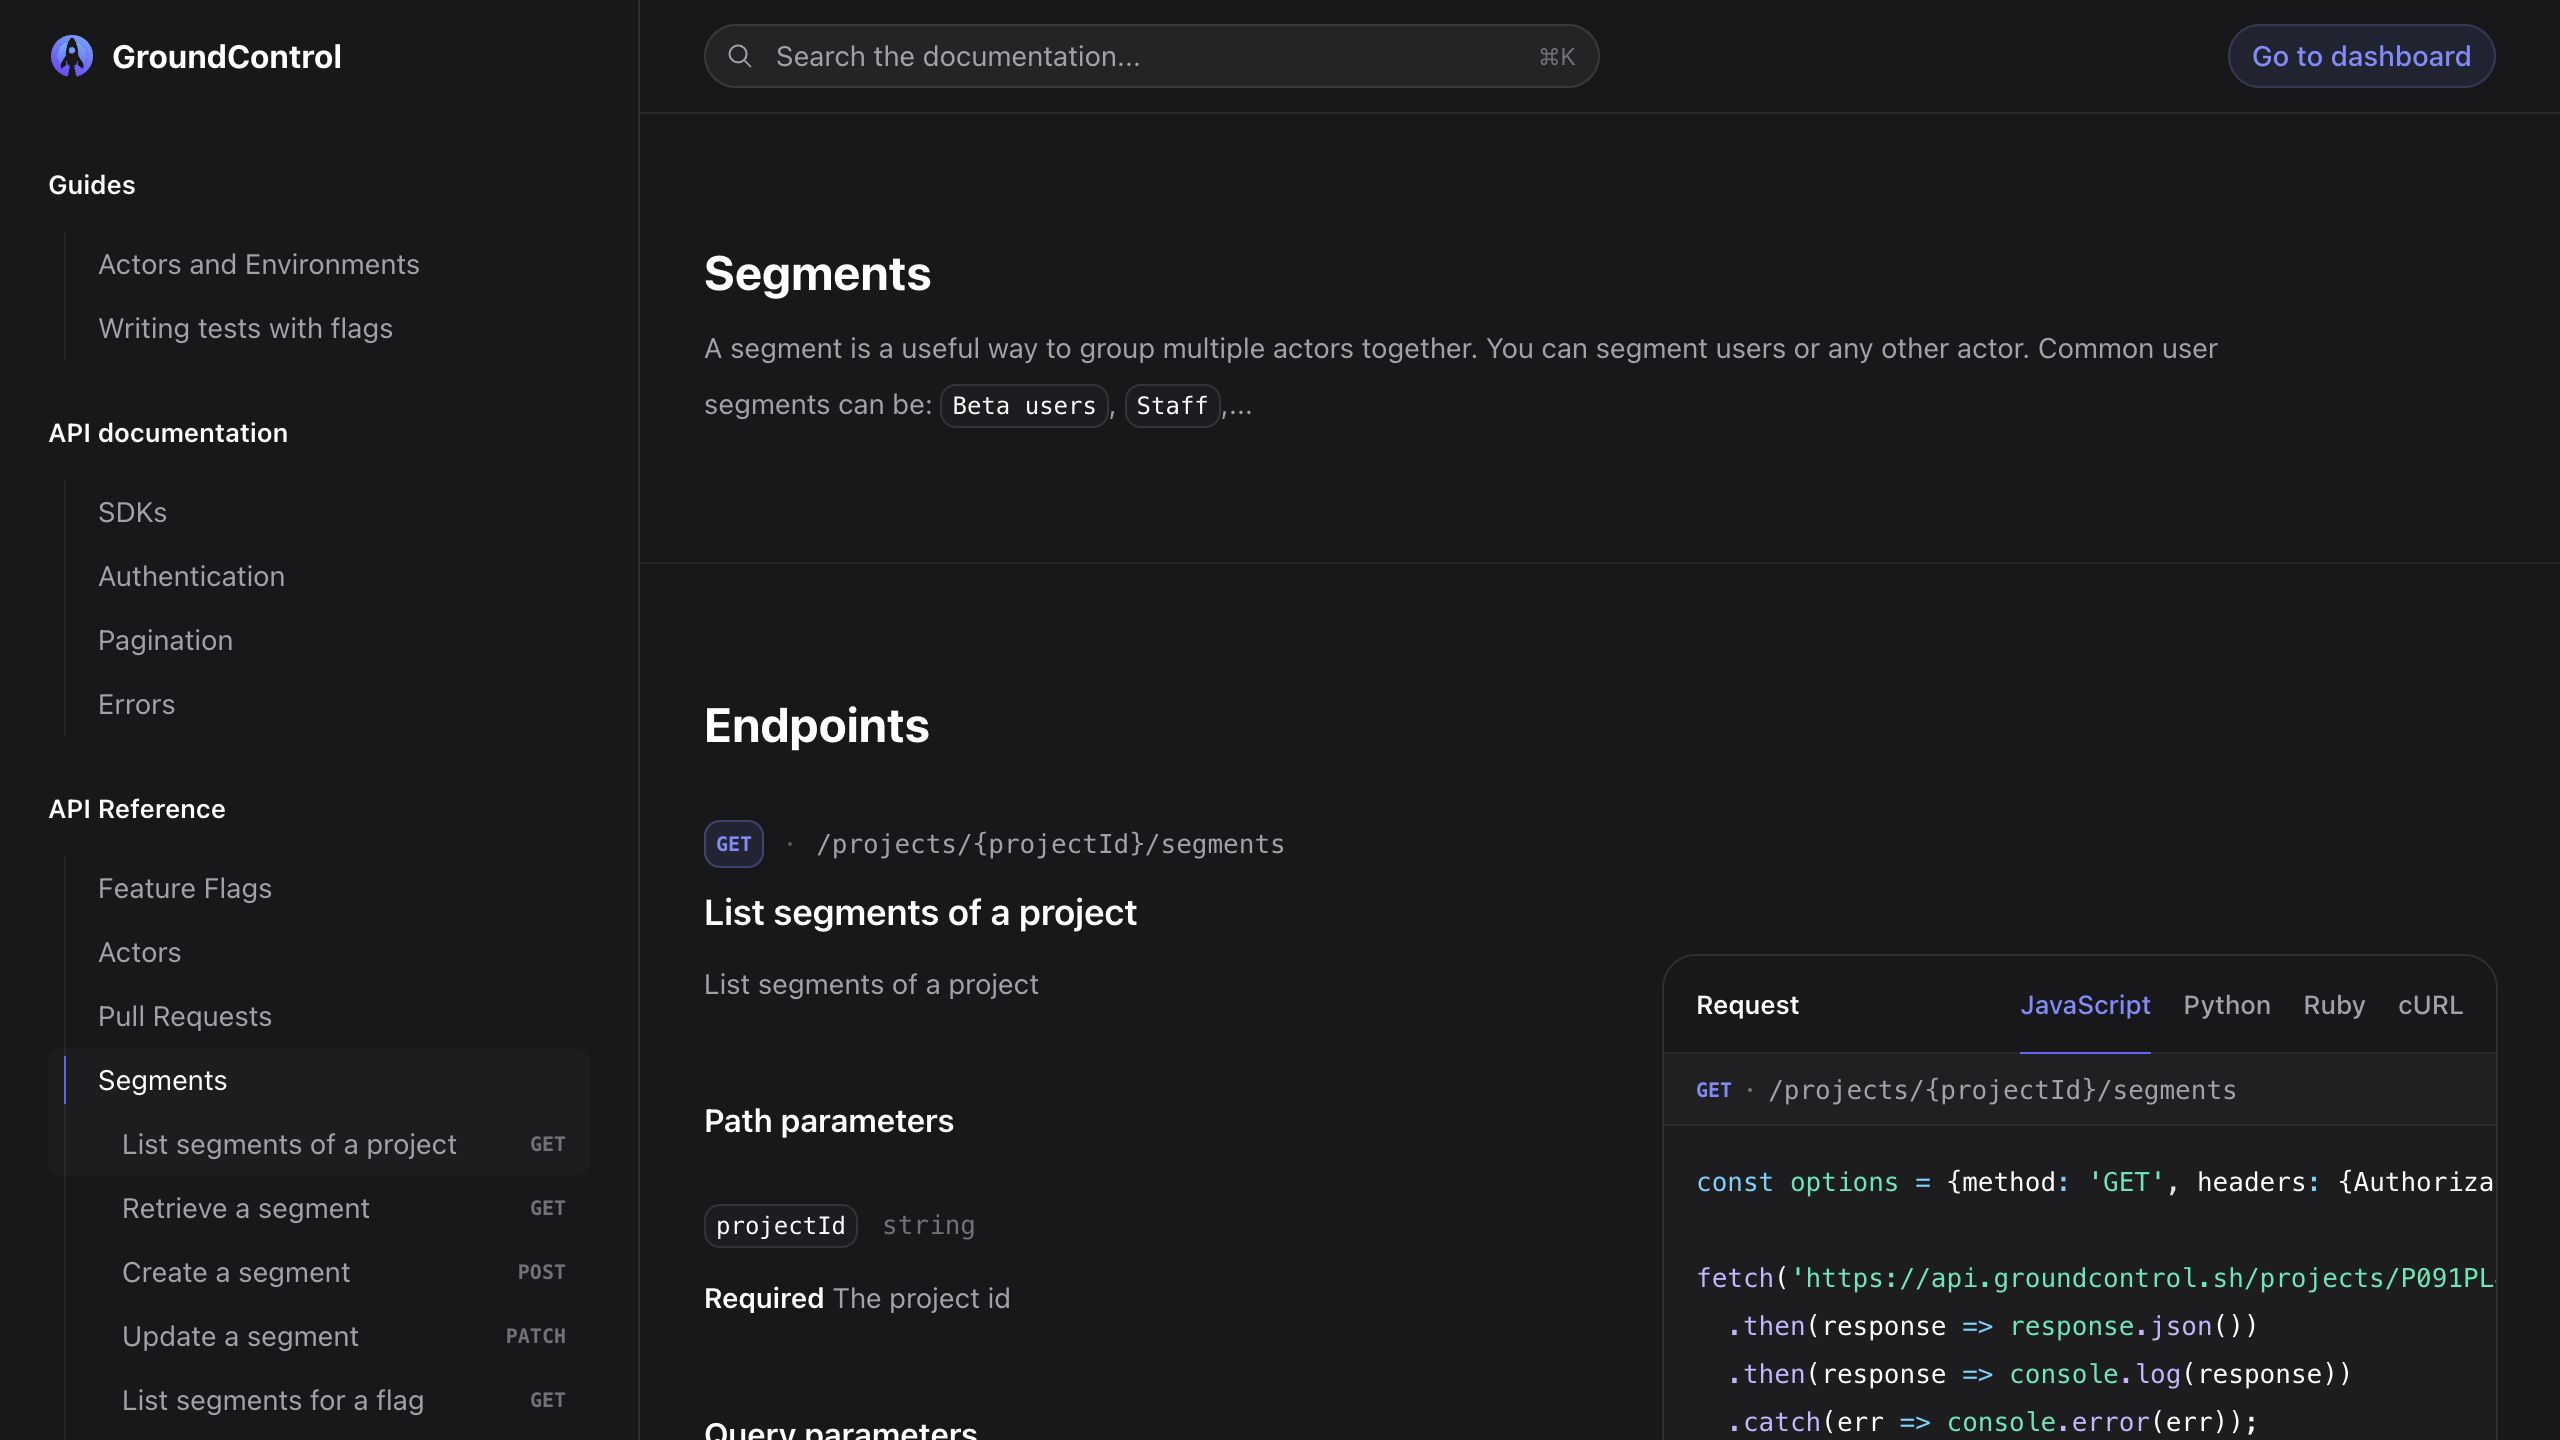Image resolution: width=2560 pixels, height=1440 pixels.
Task: Jump to List segments of a project
Action: click(x=343, y=1144)
